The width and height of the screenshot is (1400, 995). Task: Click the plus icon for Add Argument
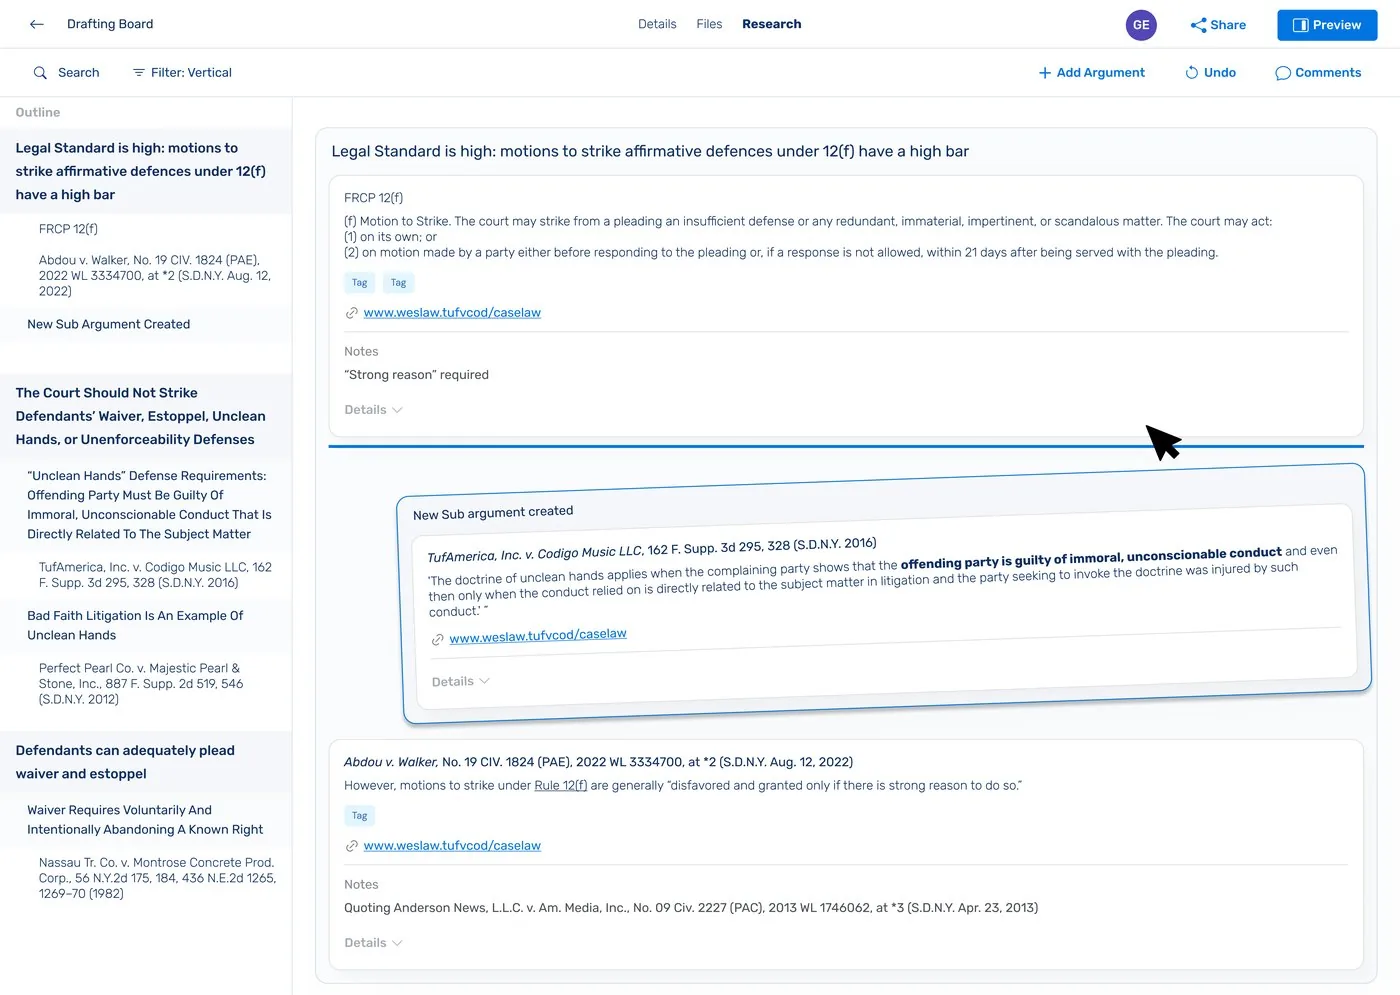(1045, 73)
